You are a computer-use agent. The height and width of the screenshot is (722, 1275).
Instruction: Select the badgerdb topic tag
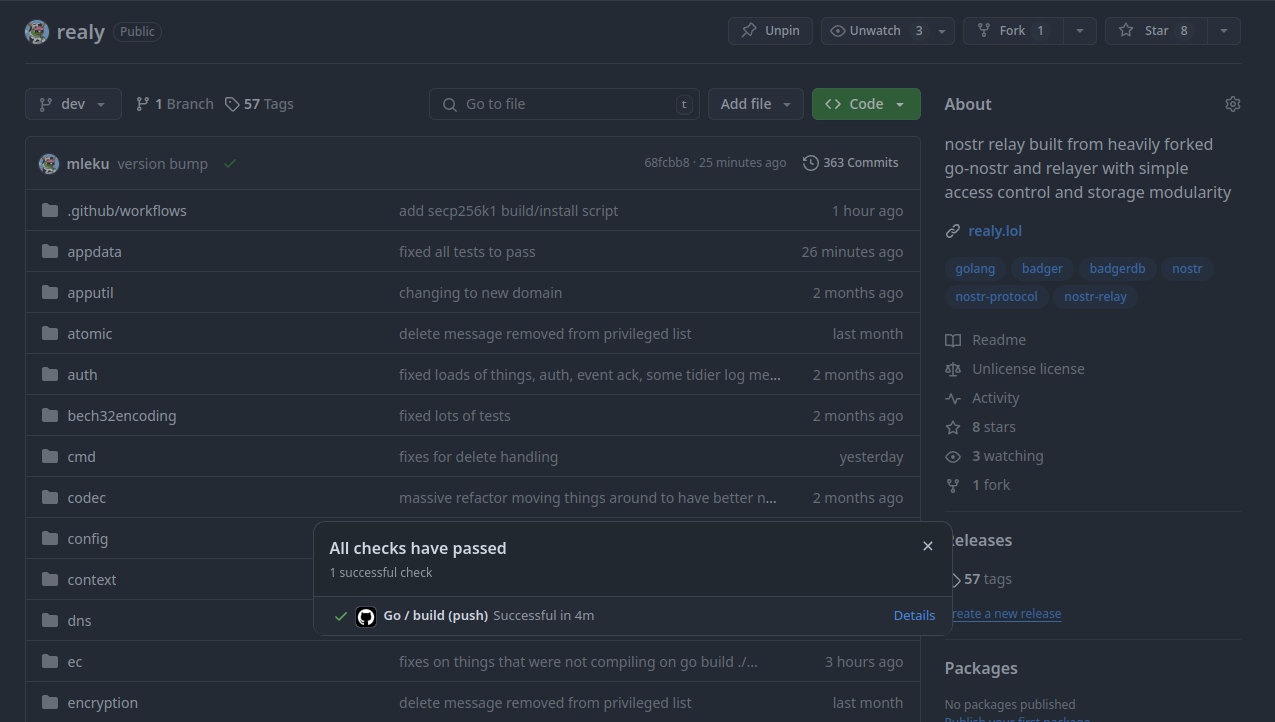point(1117,269)
